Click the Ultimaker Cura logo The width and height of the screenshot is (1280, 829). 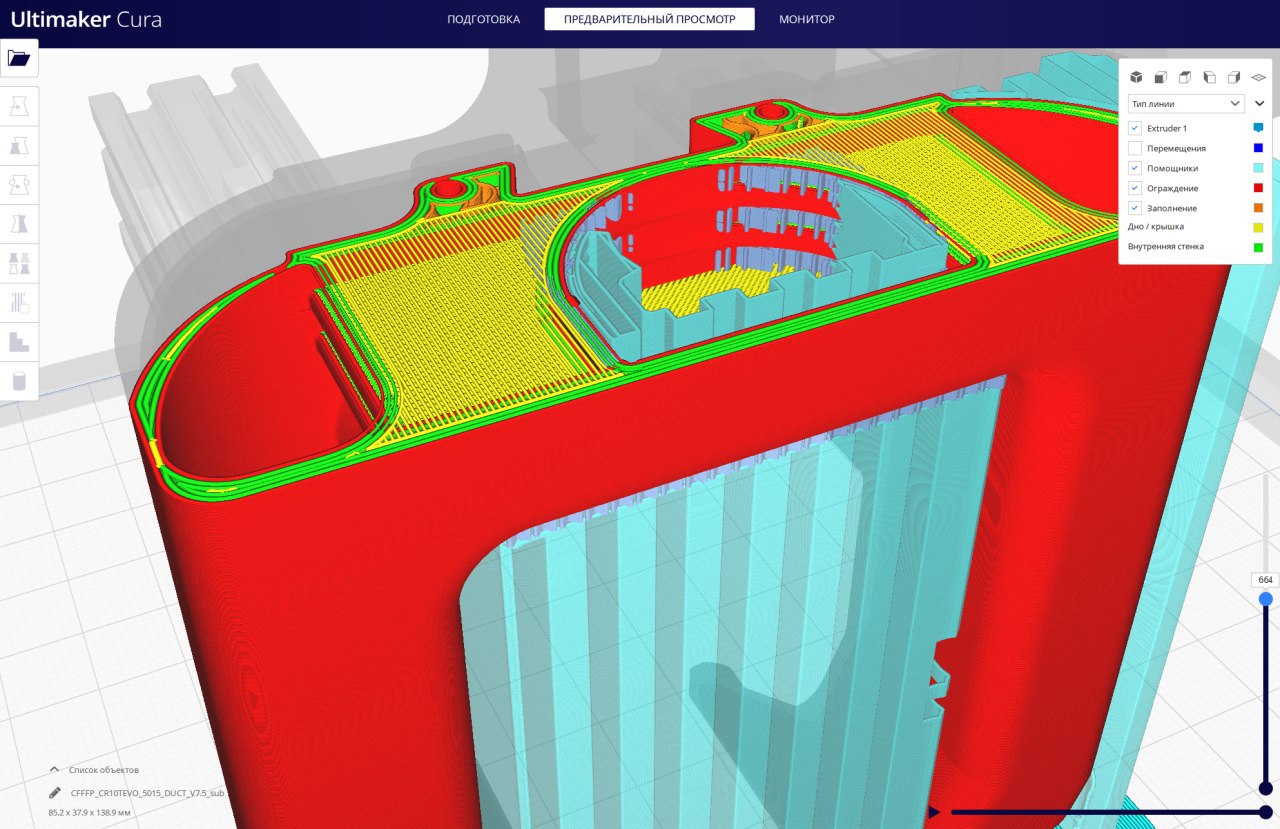(x=85, y=19)
